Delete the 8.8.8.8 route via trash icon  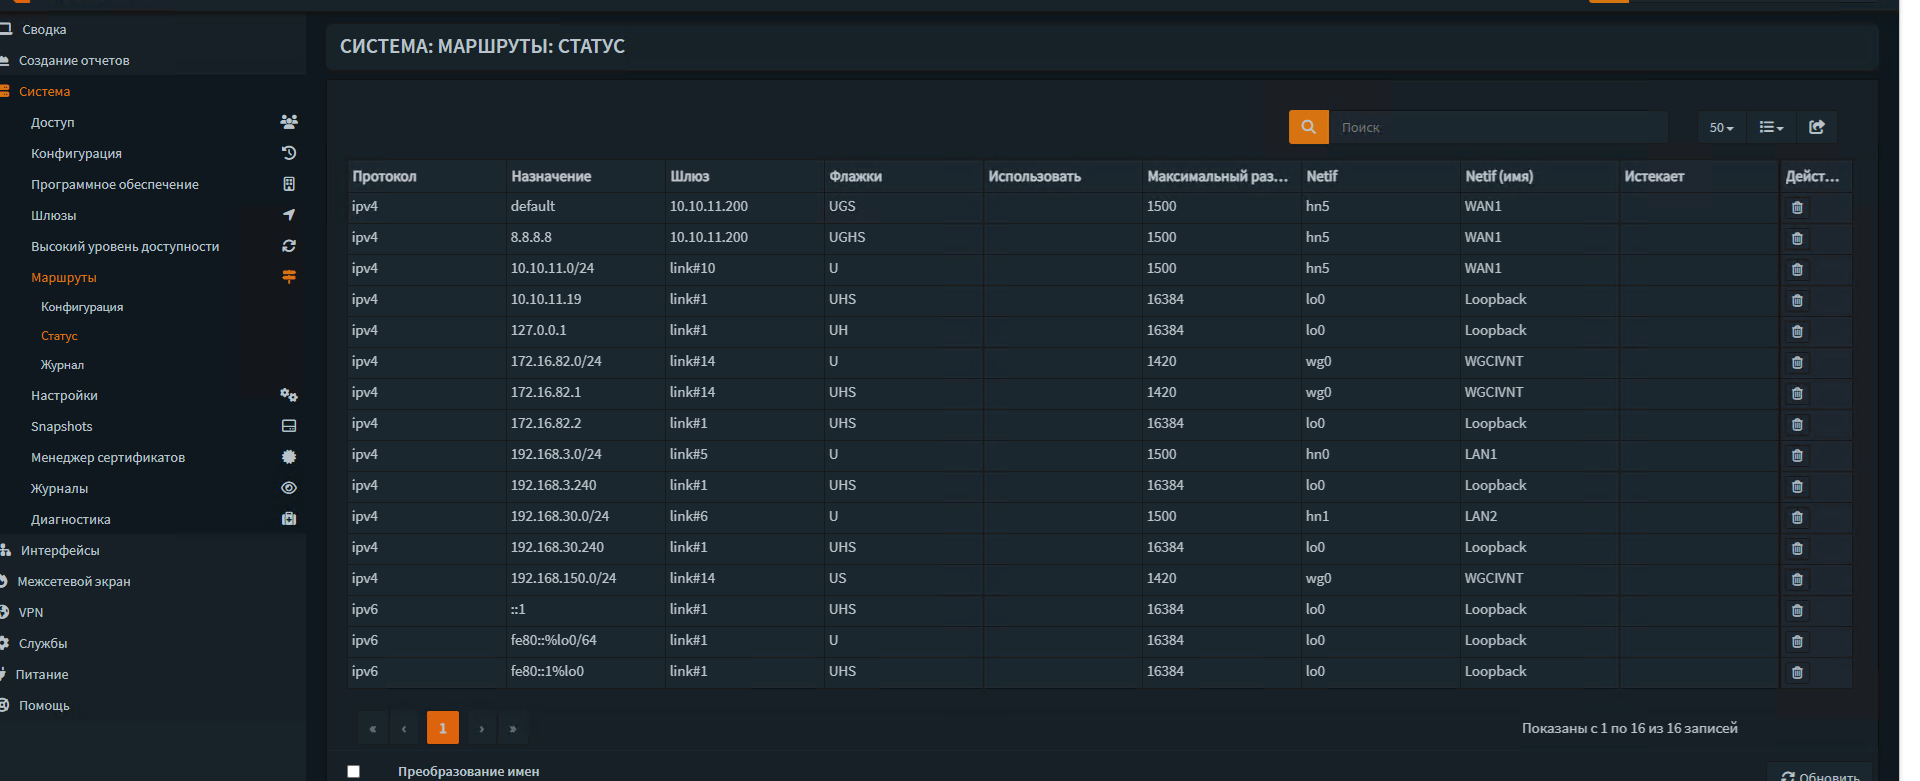[x=1797, y=239]
